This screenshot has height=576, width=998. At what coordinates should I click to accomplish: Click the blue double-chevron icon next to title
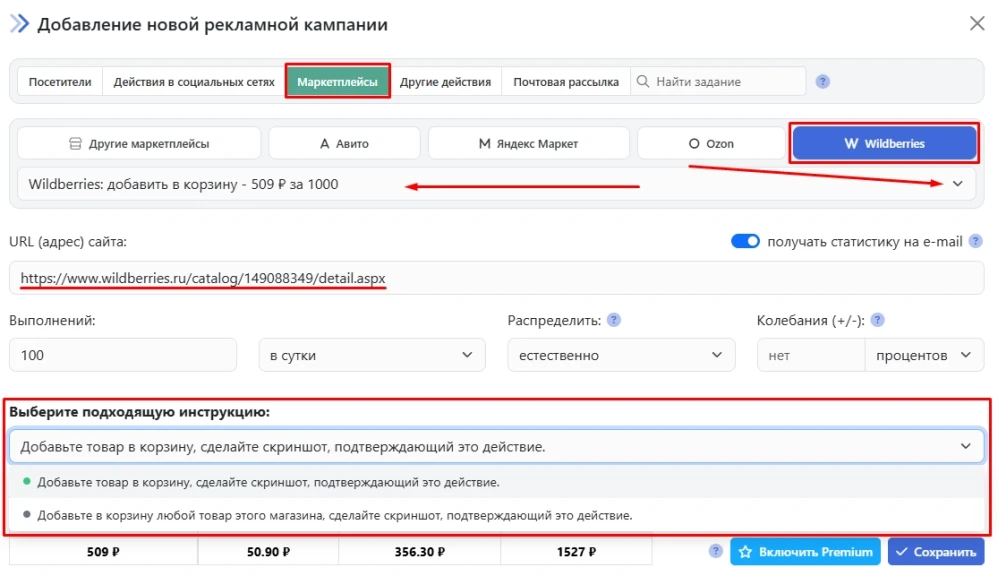click(18, 23)
